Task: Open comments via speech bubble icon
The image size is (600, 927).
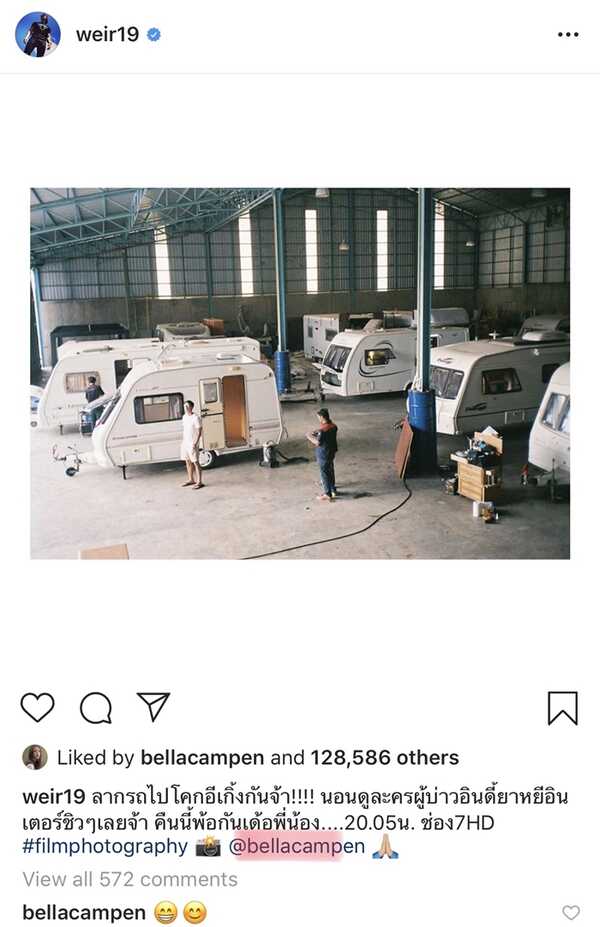Action: tap(96, 708)
